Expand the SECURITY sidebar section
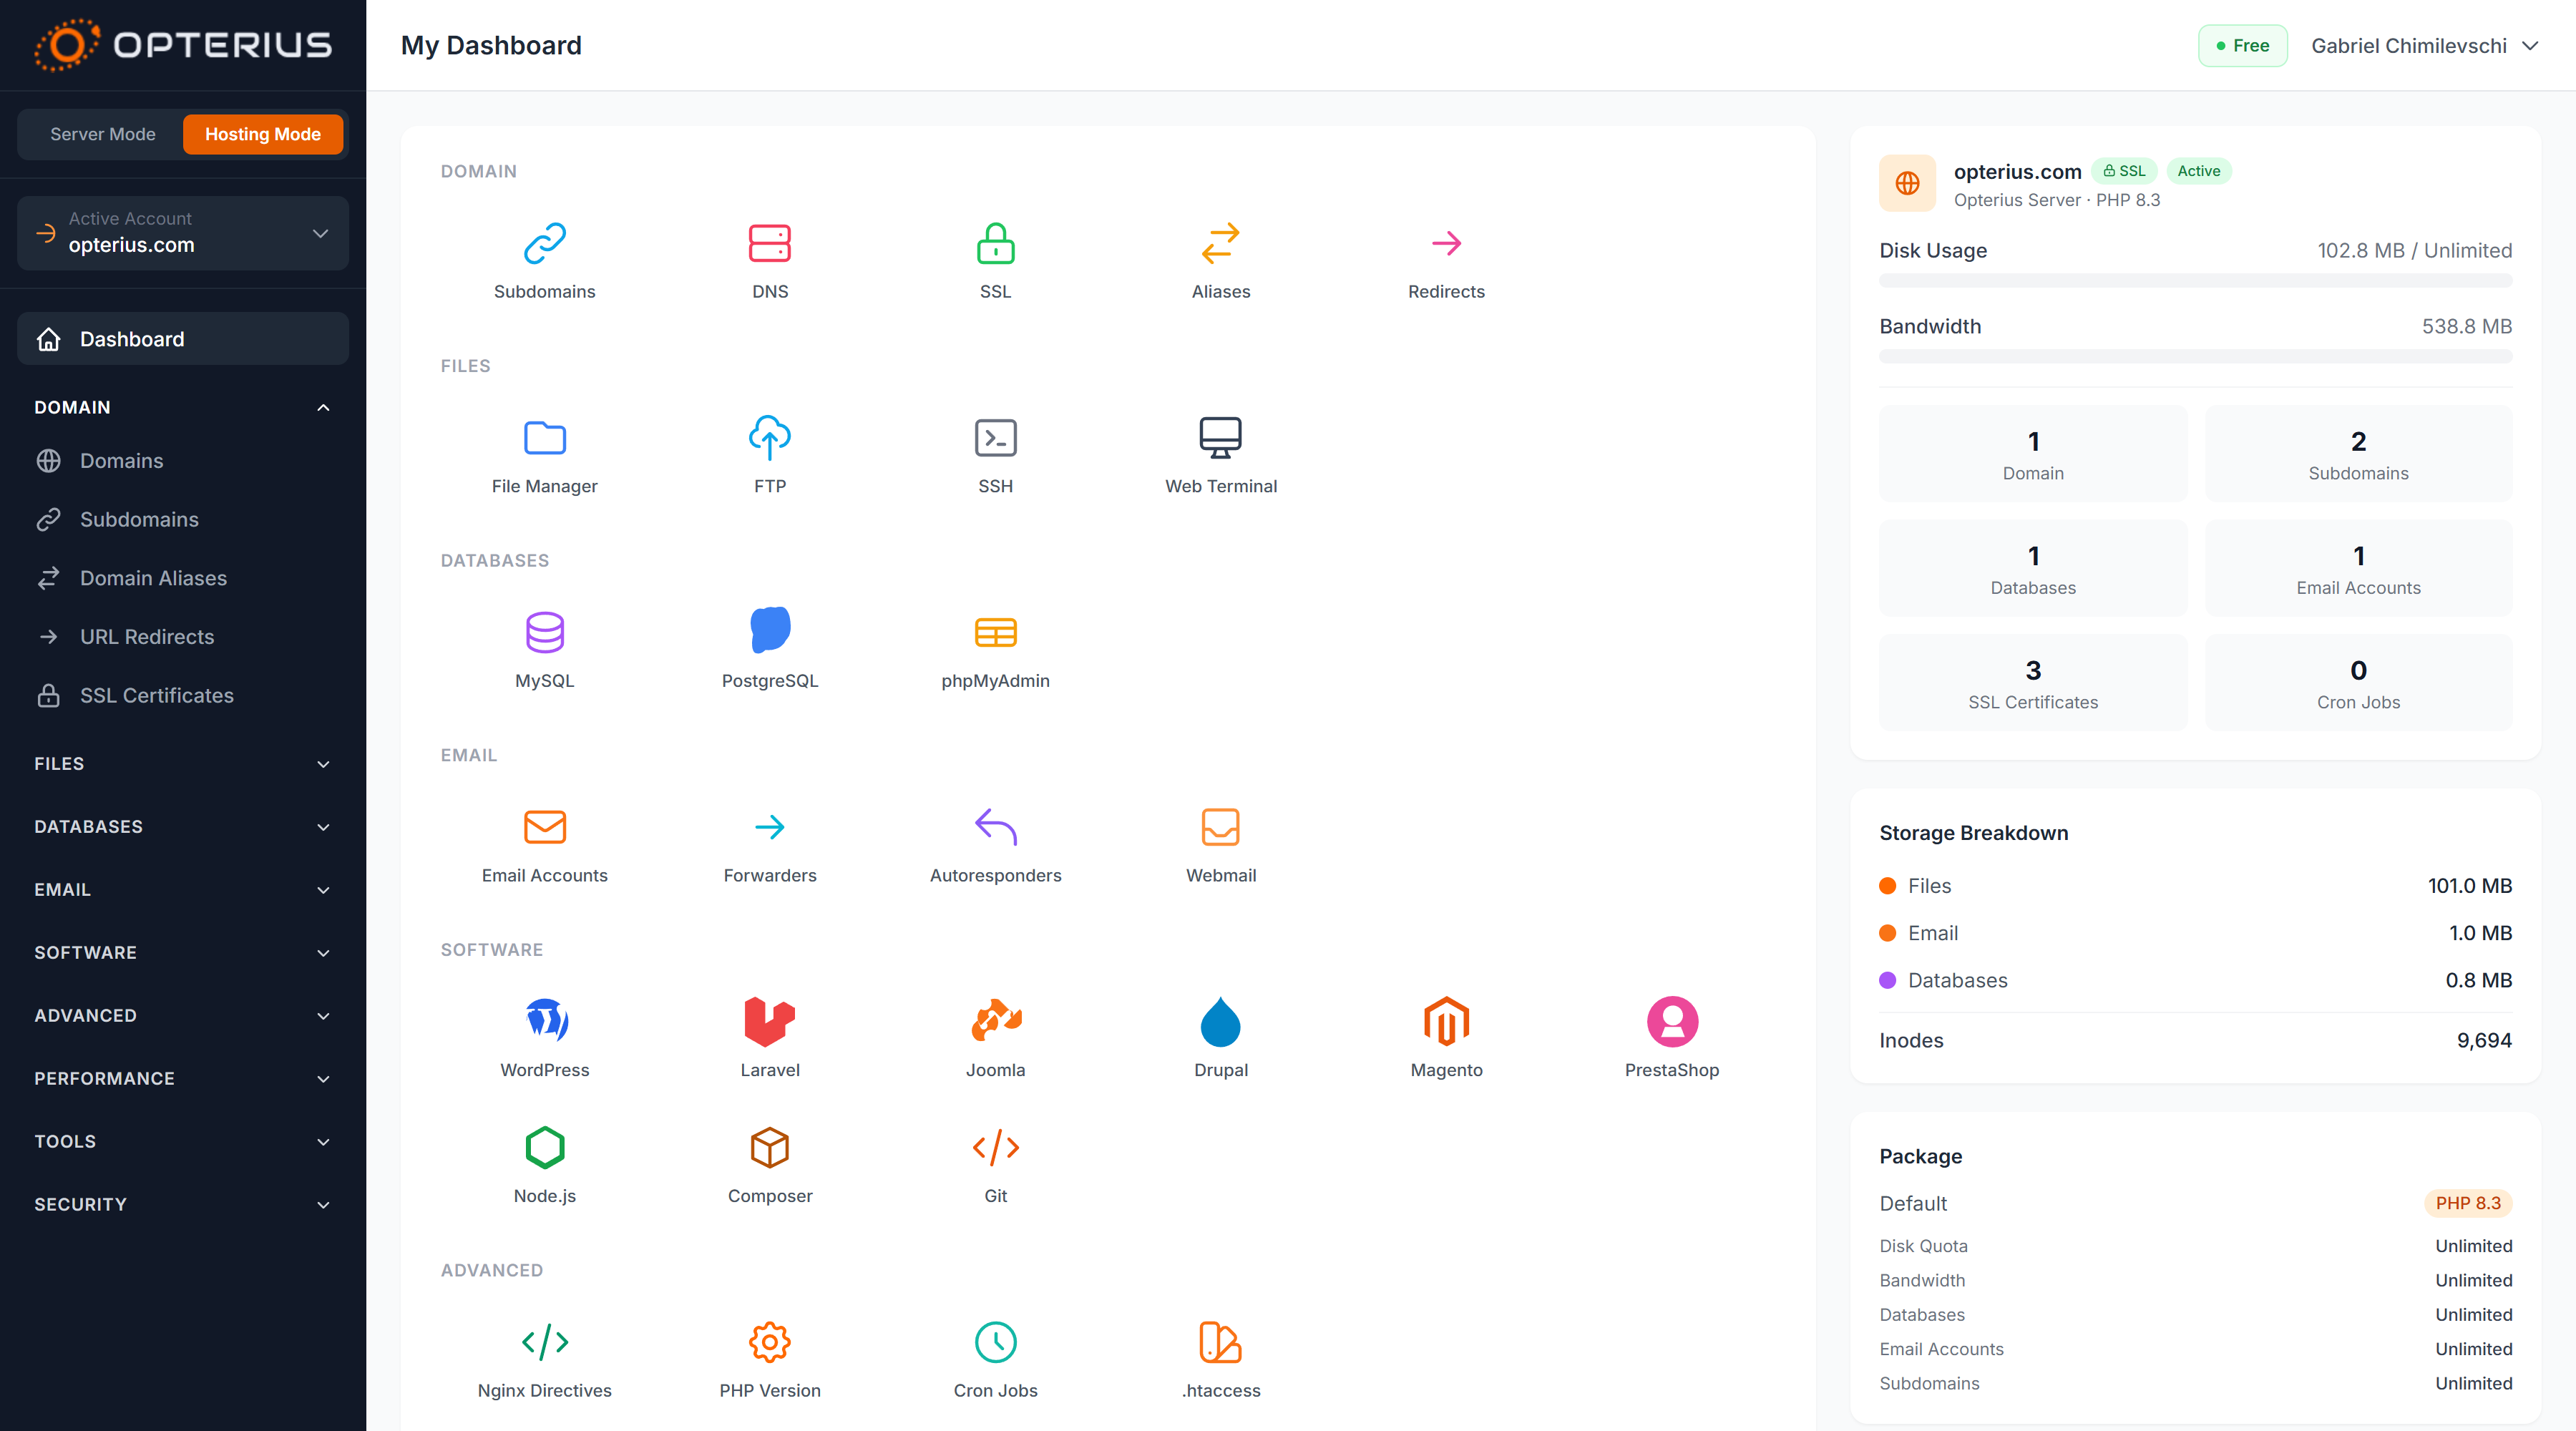This screenshot has height=1431, width=2576. (183, 1205)
